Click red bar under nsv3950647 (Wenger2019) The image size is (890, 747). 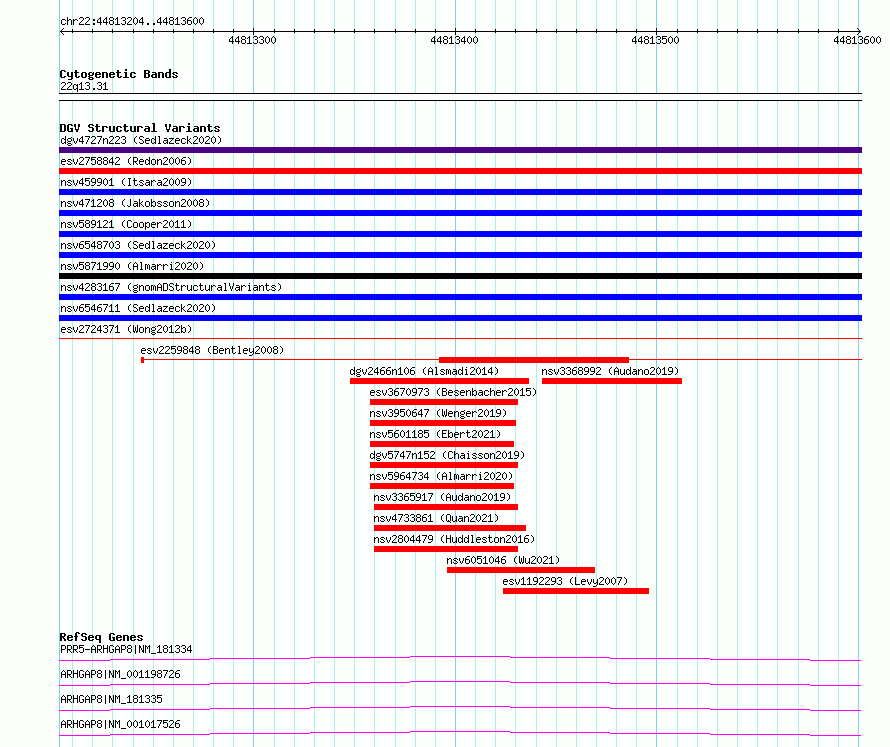point(443,423)
